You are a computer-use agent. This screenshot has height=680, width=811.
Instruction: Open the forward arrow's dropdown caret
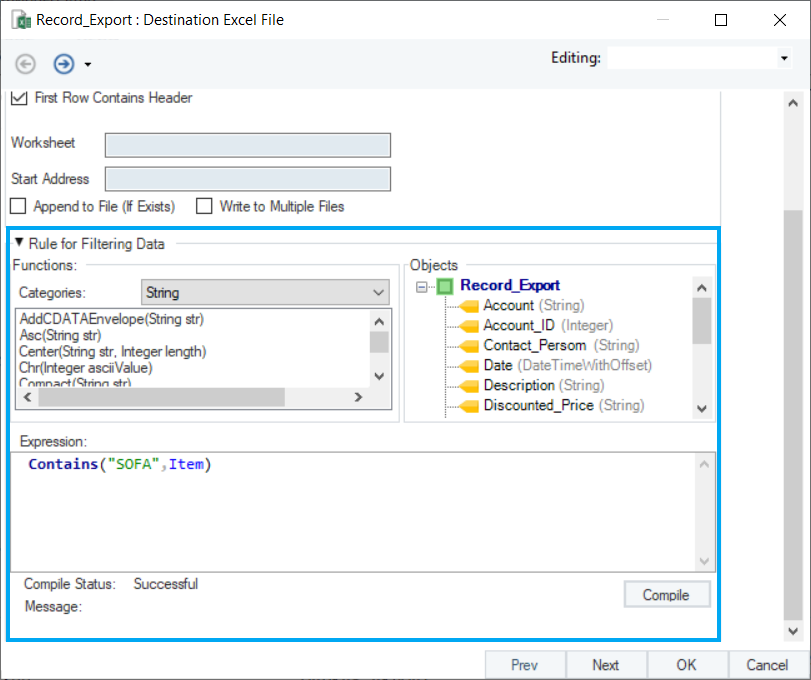(x=87, y=65)
